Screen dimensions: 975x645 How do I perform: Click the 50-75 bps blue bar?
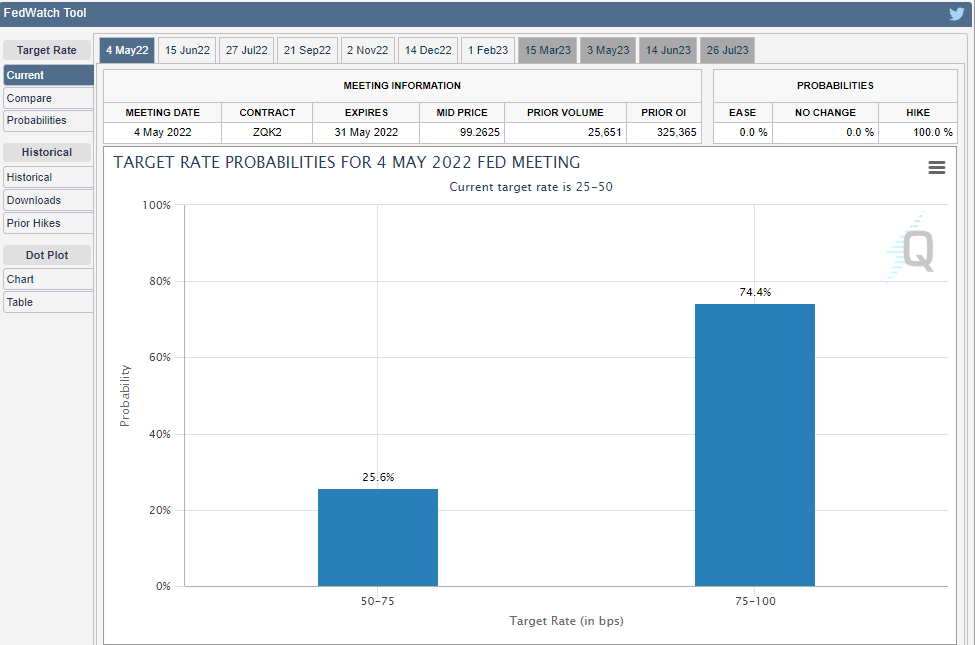377,537
